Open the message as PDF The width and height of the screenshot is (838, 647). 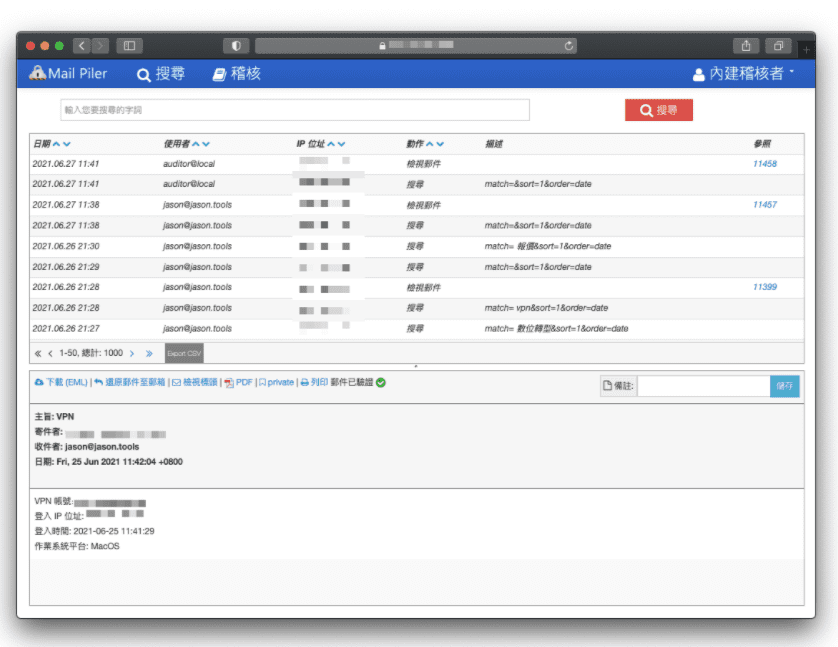[238, 383]
